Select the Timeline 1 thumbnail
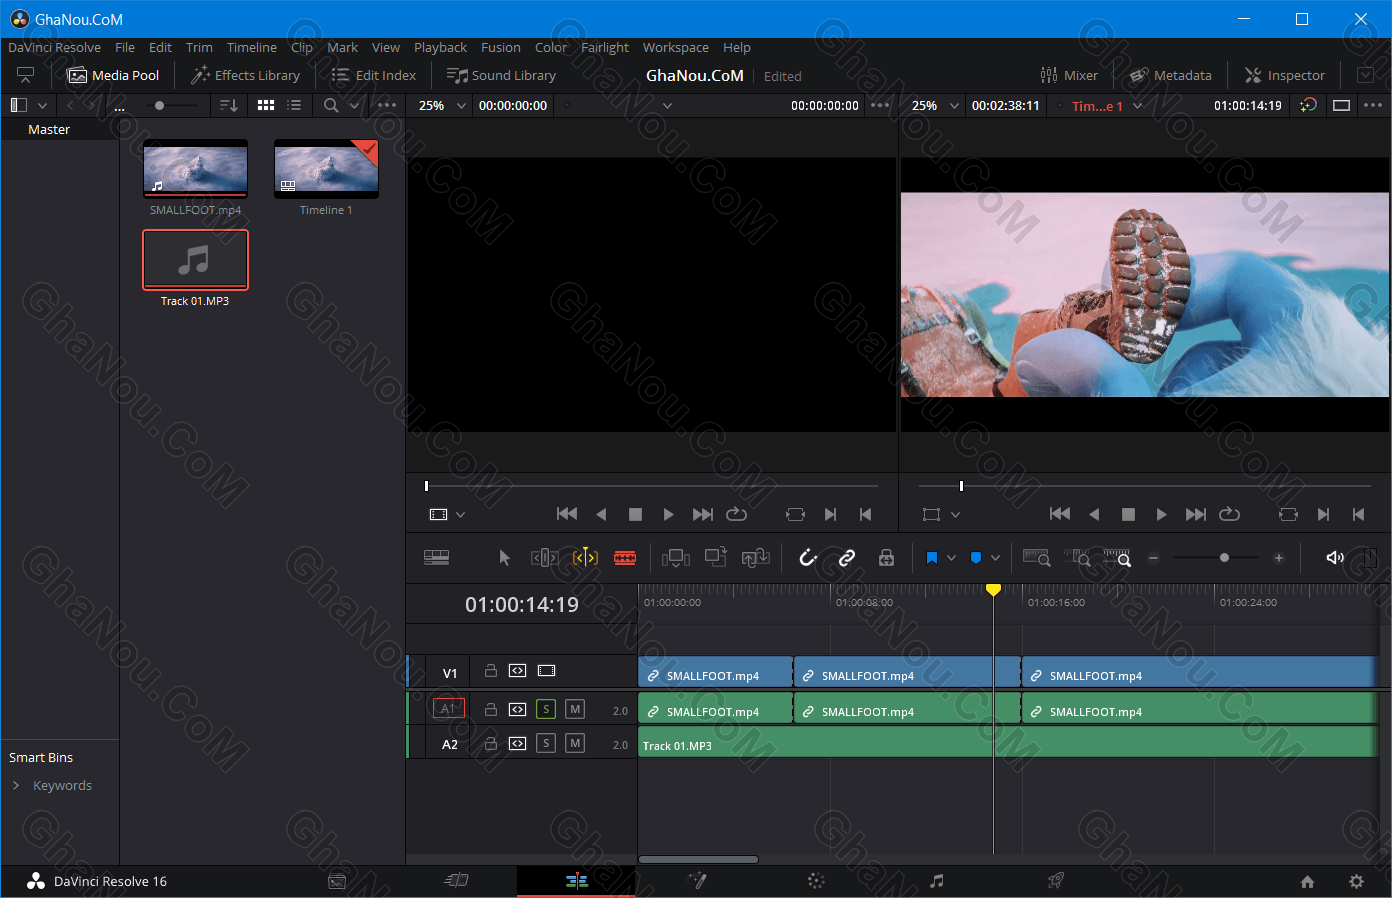1392x898 pixels. point(326,169)
